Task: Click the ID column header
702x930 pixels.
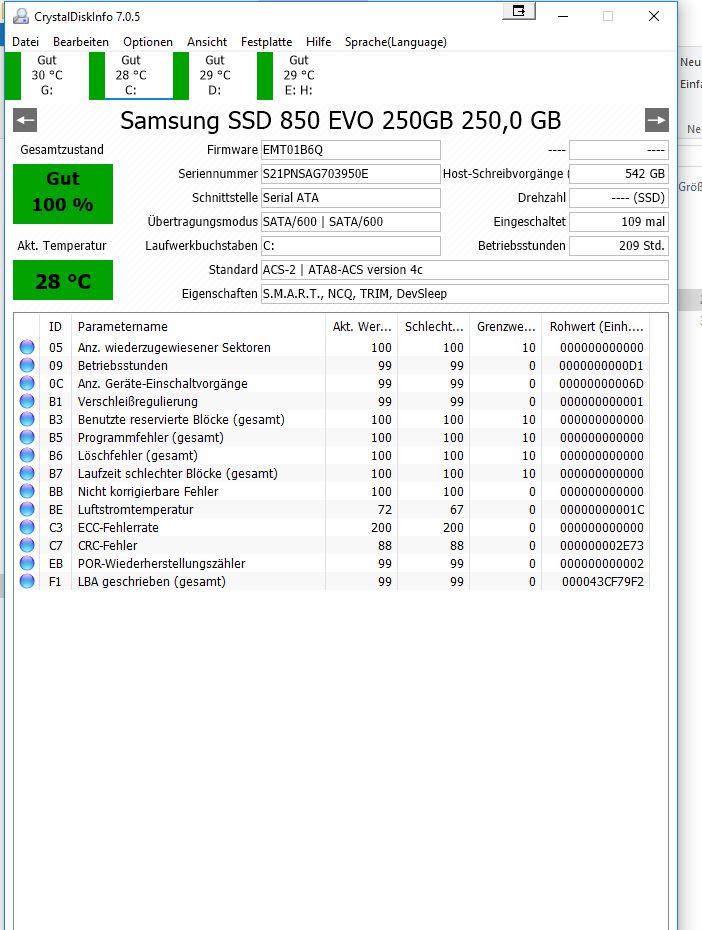Action: point(55,327)
